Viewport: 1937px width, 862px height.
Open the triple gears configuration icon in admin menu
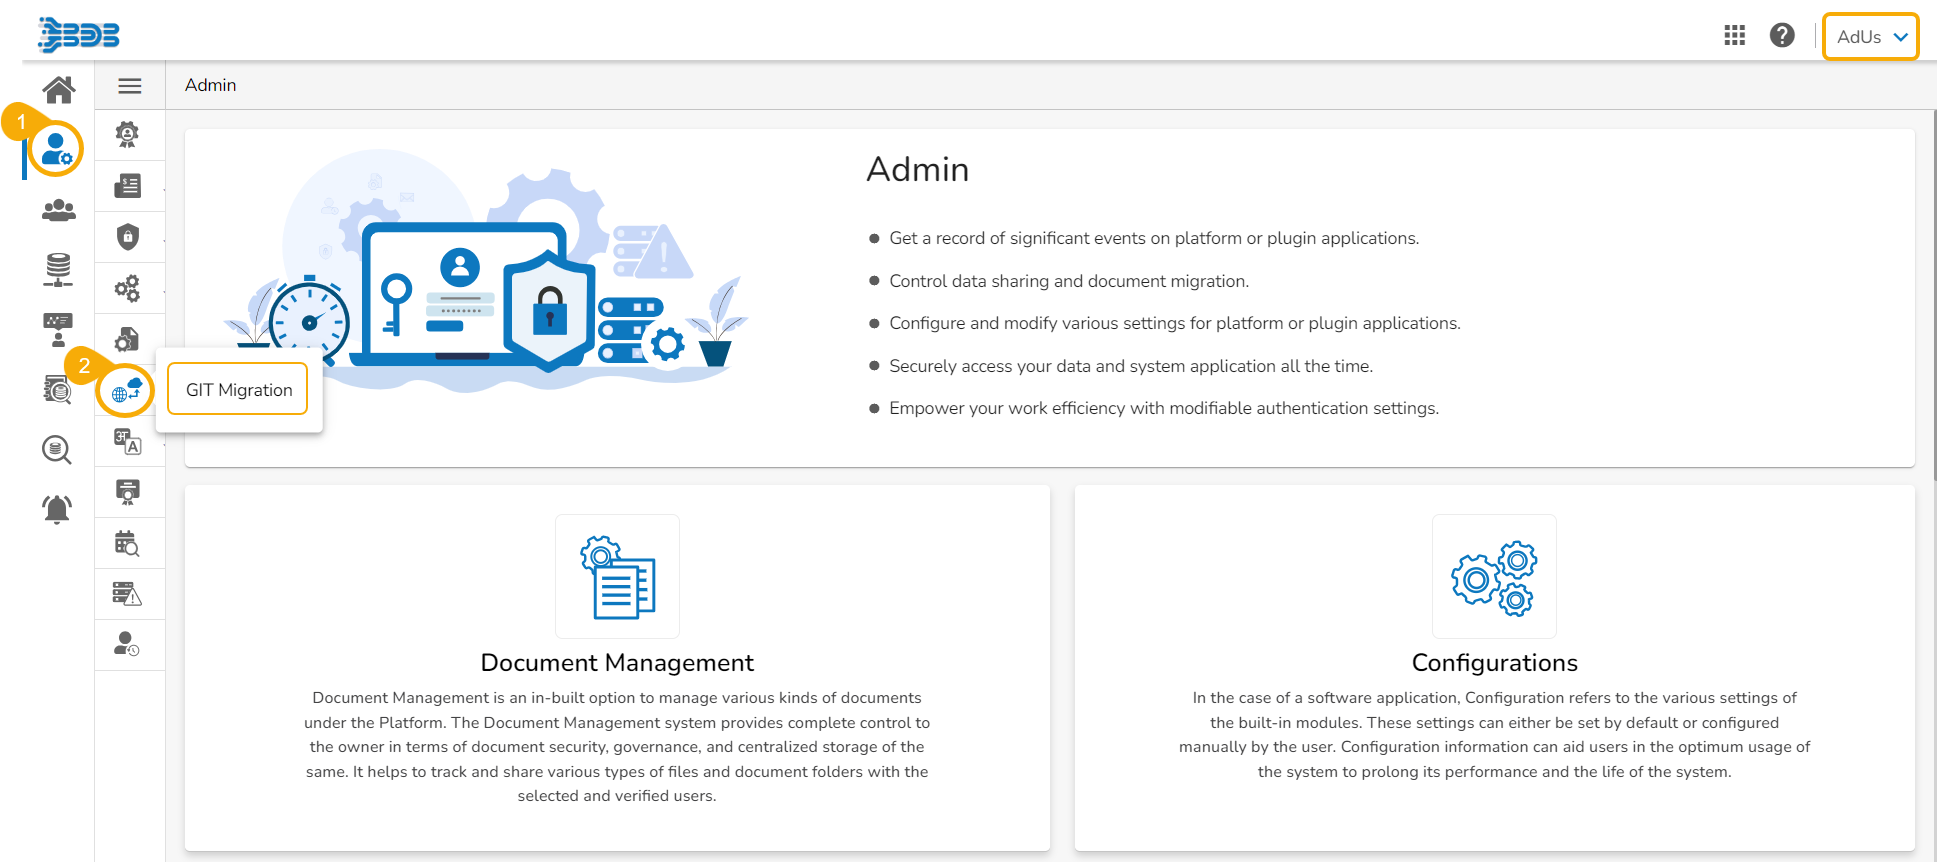[127, 288]
